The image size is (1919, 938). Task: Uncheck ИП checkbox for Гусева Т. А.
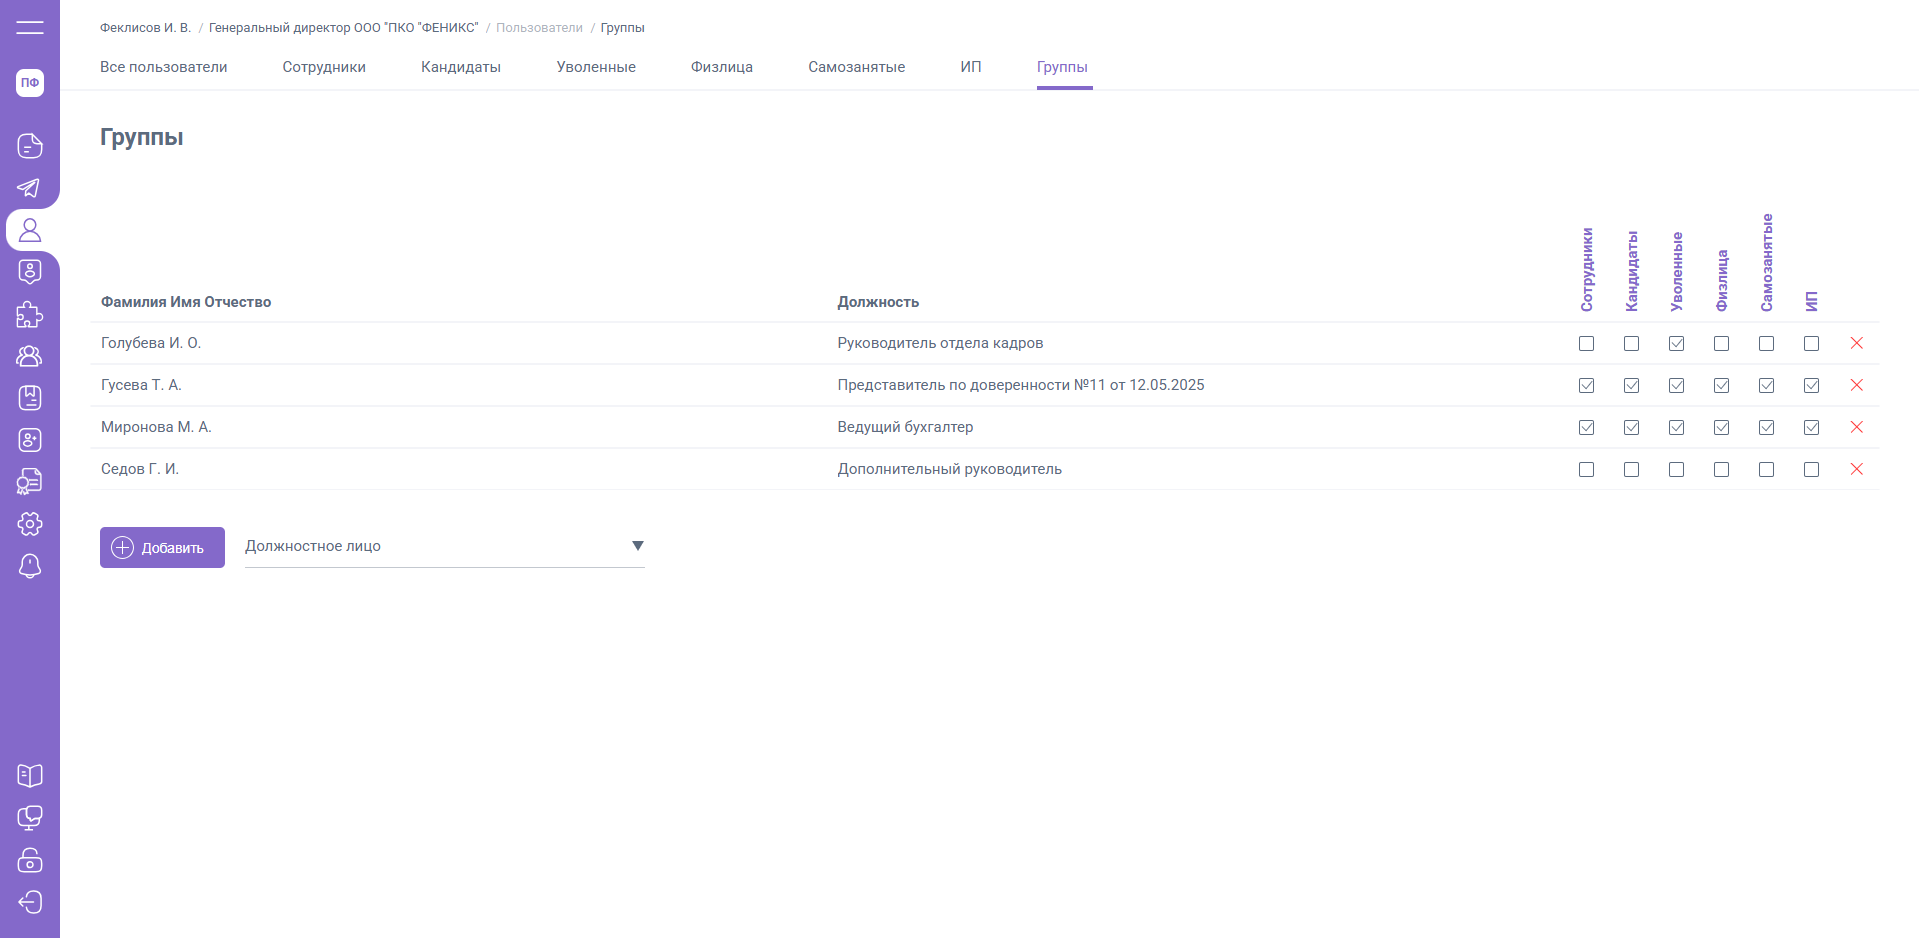1811,385
